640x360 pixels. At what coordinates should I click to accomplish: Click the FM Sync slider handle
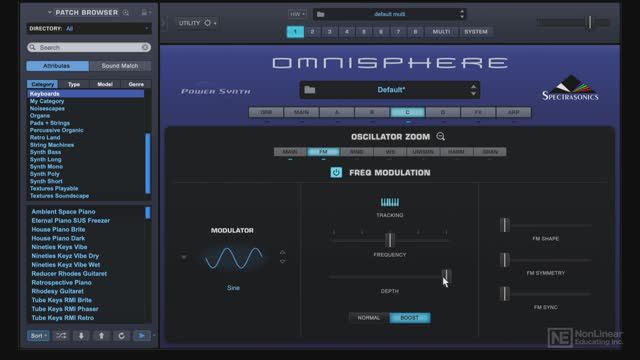505,294
